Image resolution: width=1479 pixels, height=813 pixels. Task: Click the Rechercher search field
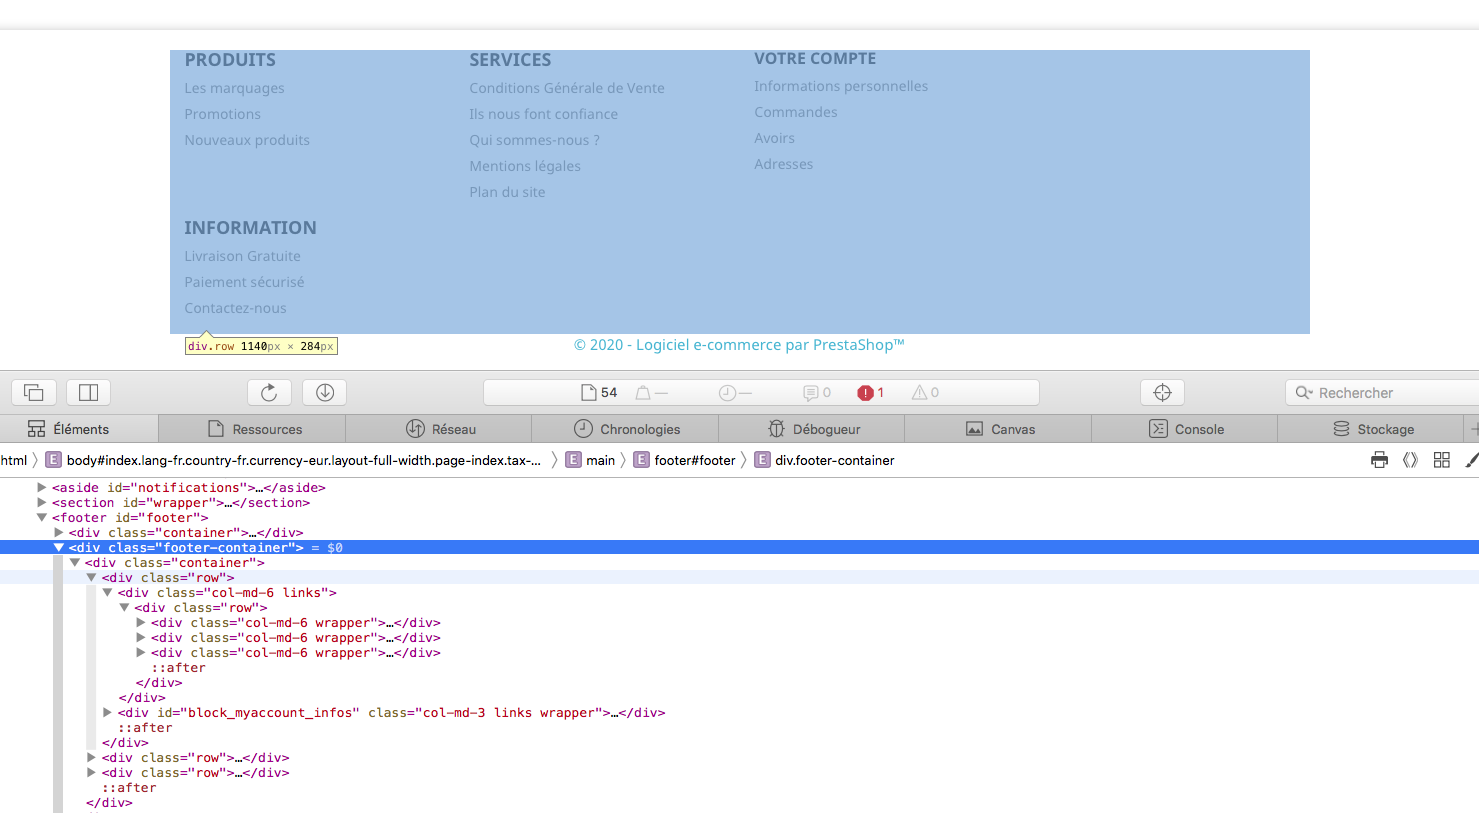(1382, 393)
